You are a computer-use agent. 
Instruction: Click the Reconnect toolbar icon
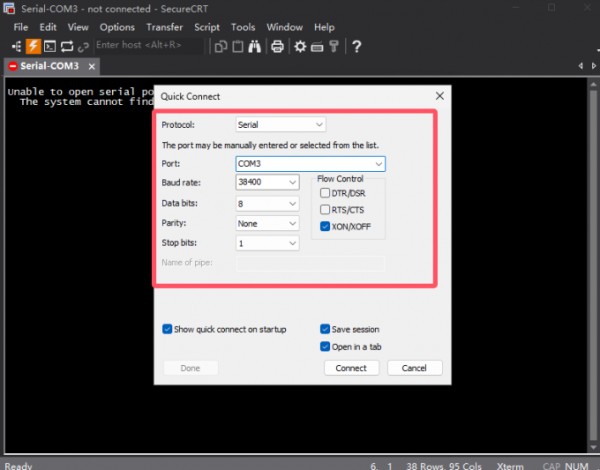click(x=67, y=47)
